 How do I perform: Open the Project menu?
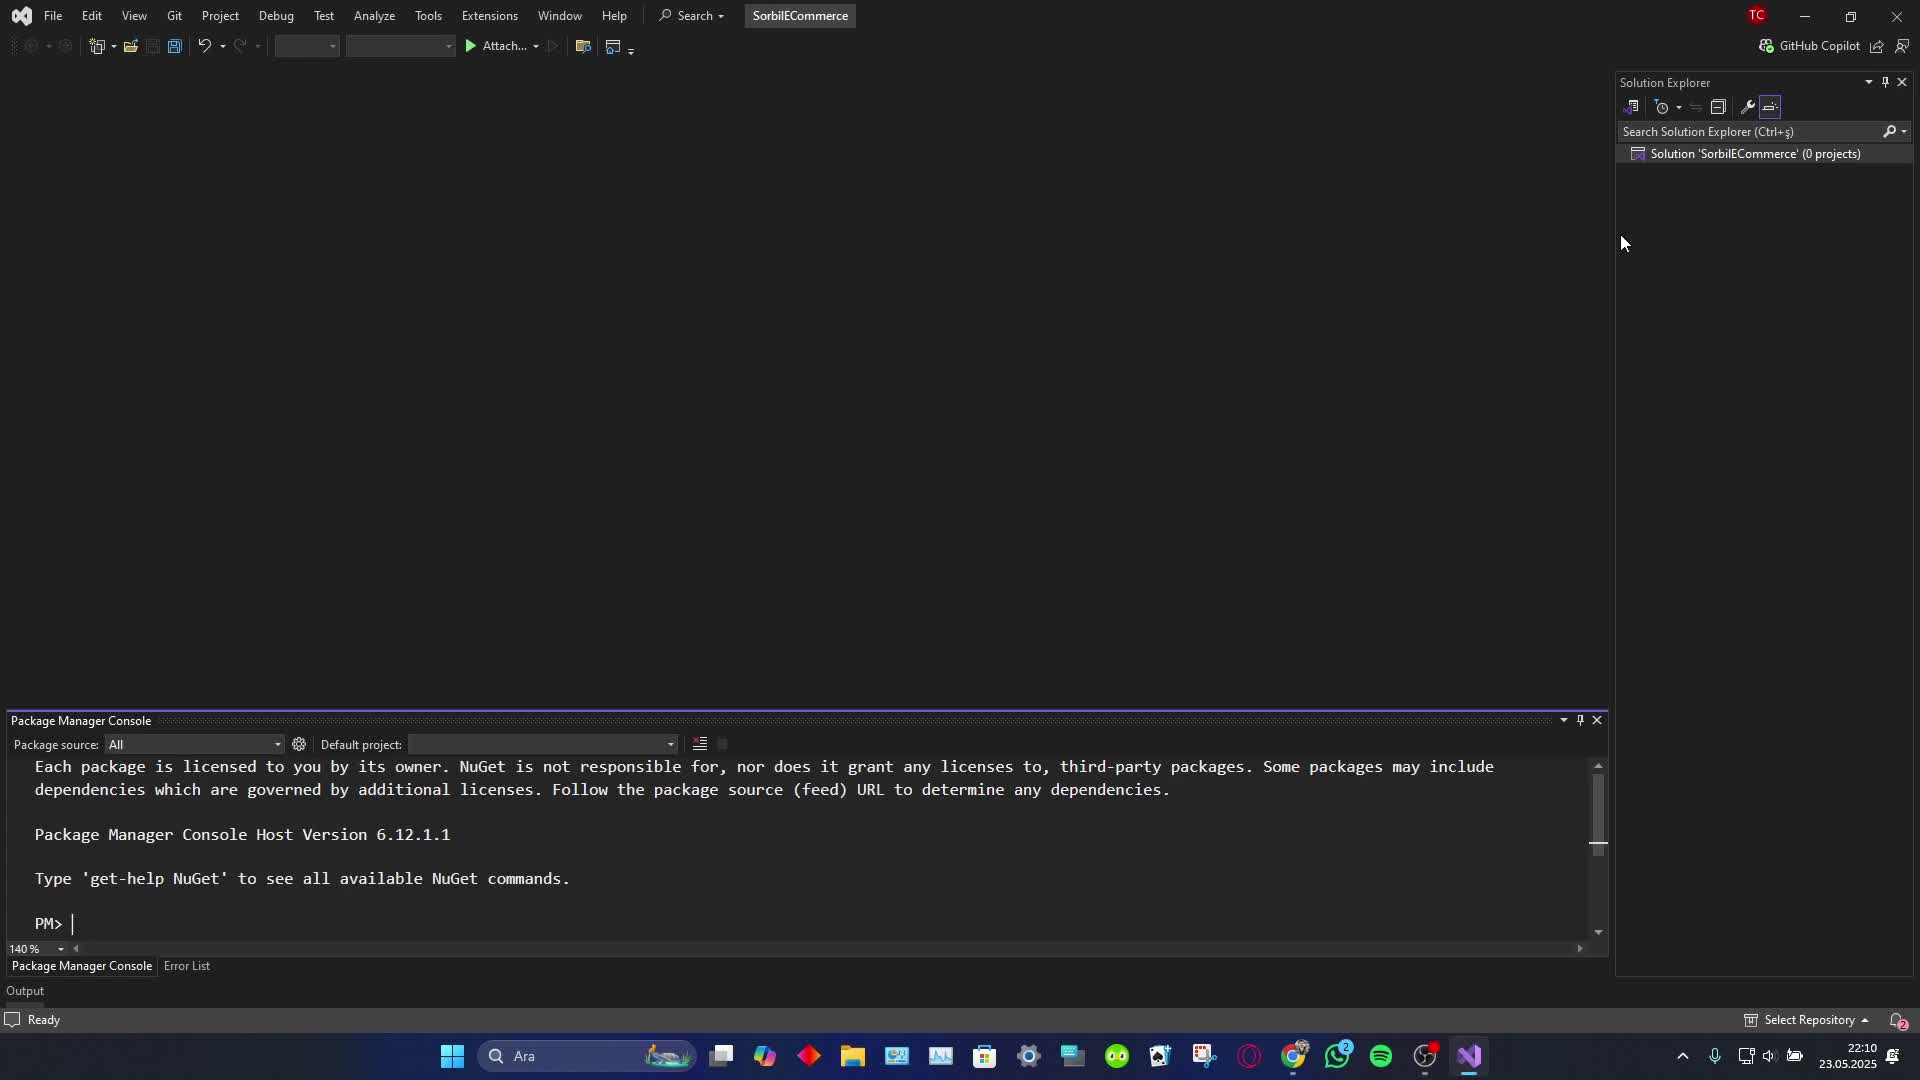pos(220,16)
